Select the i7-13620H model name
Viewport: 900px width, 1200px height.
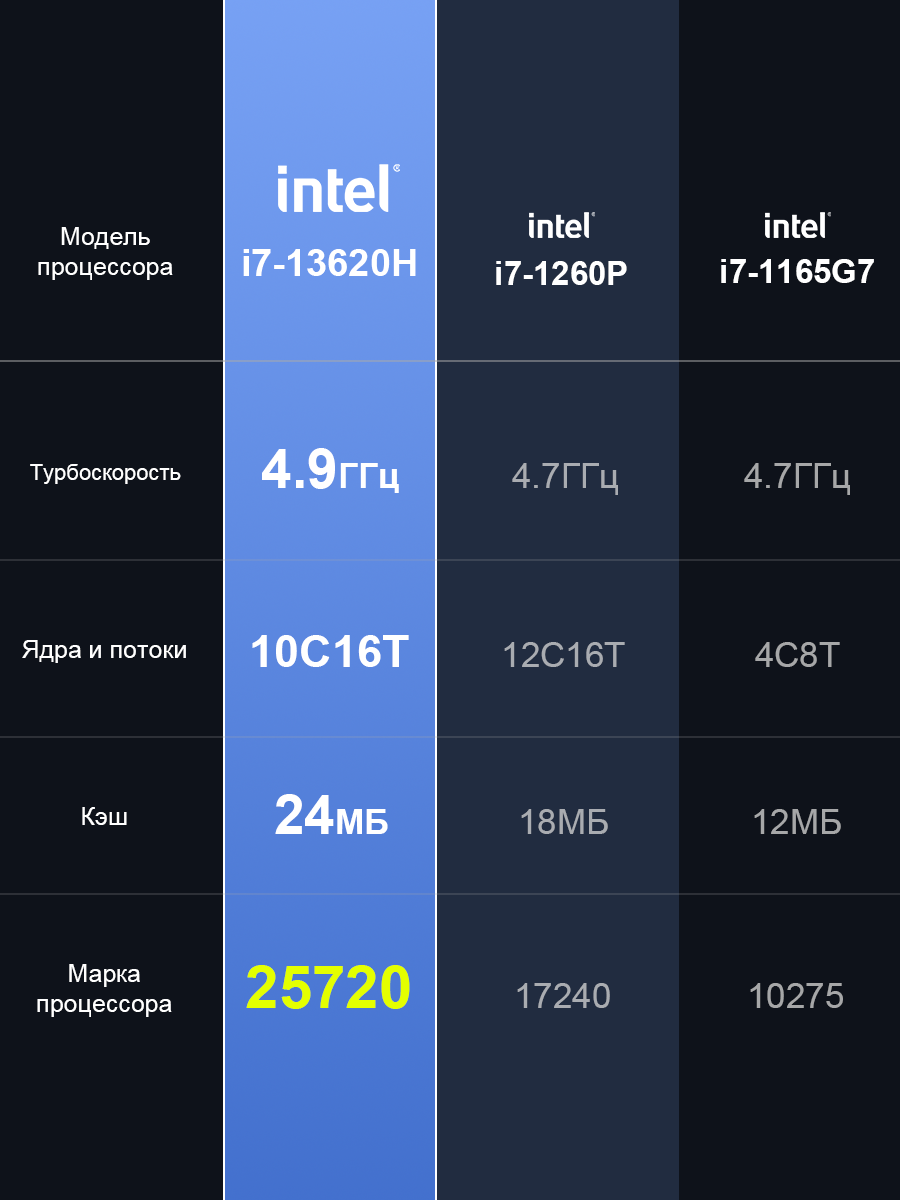[x=330, y=264]
